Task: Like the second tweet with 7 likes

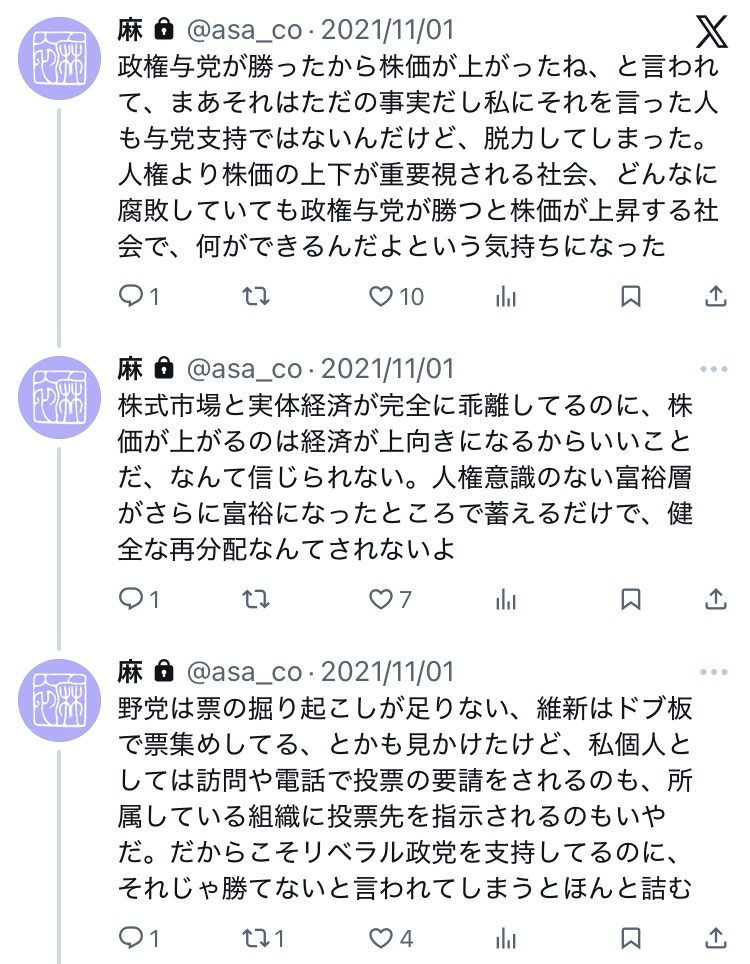Action: (381, 599)
